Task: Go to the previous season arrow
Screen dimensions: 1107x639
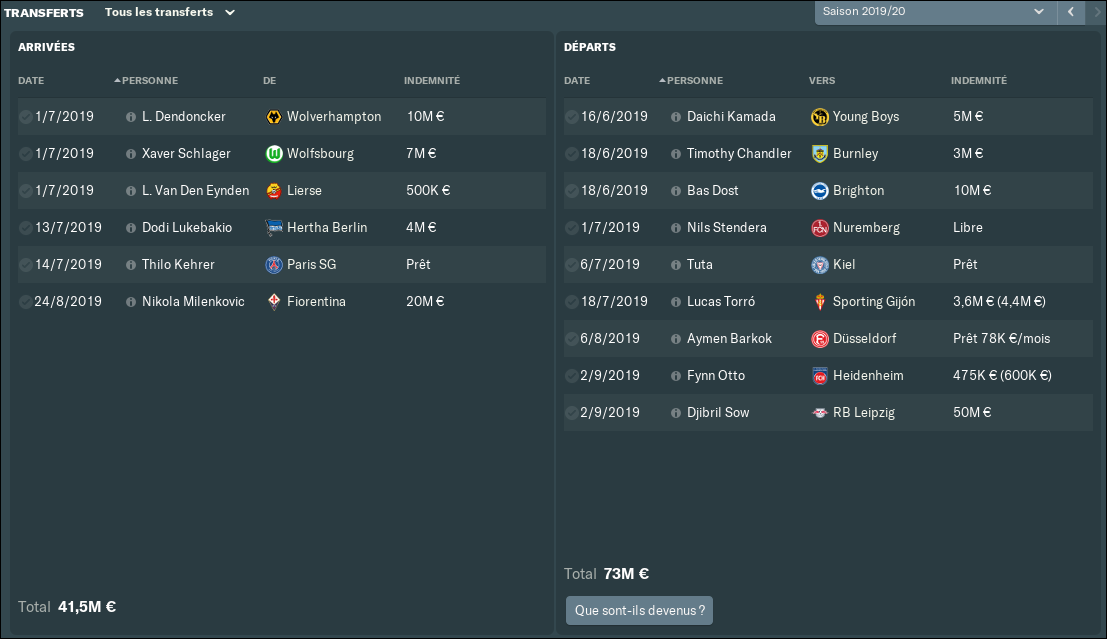Action: [x=1071, y=12]
